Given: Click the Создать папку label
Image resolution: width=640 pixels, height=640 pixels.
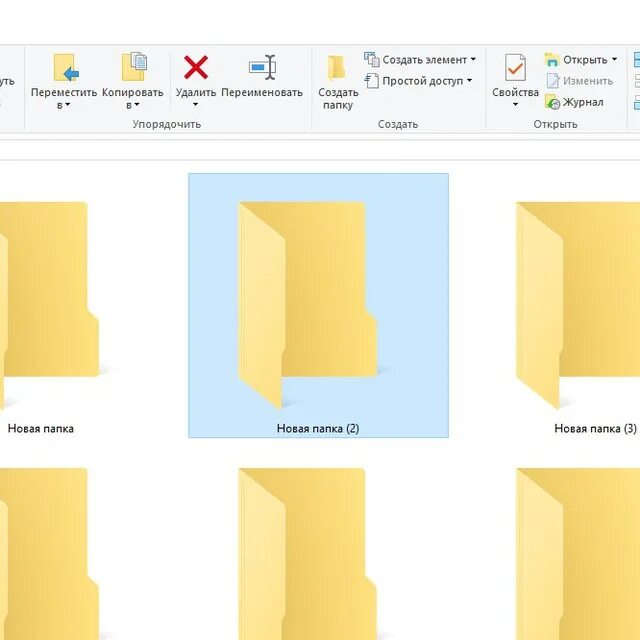Looking at the screenshot, I should point(338,99).
